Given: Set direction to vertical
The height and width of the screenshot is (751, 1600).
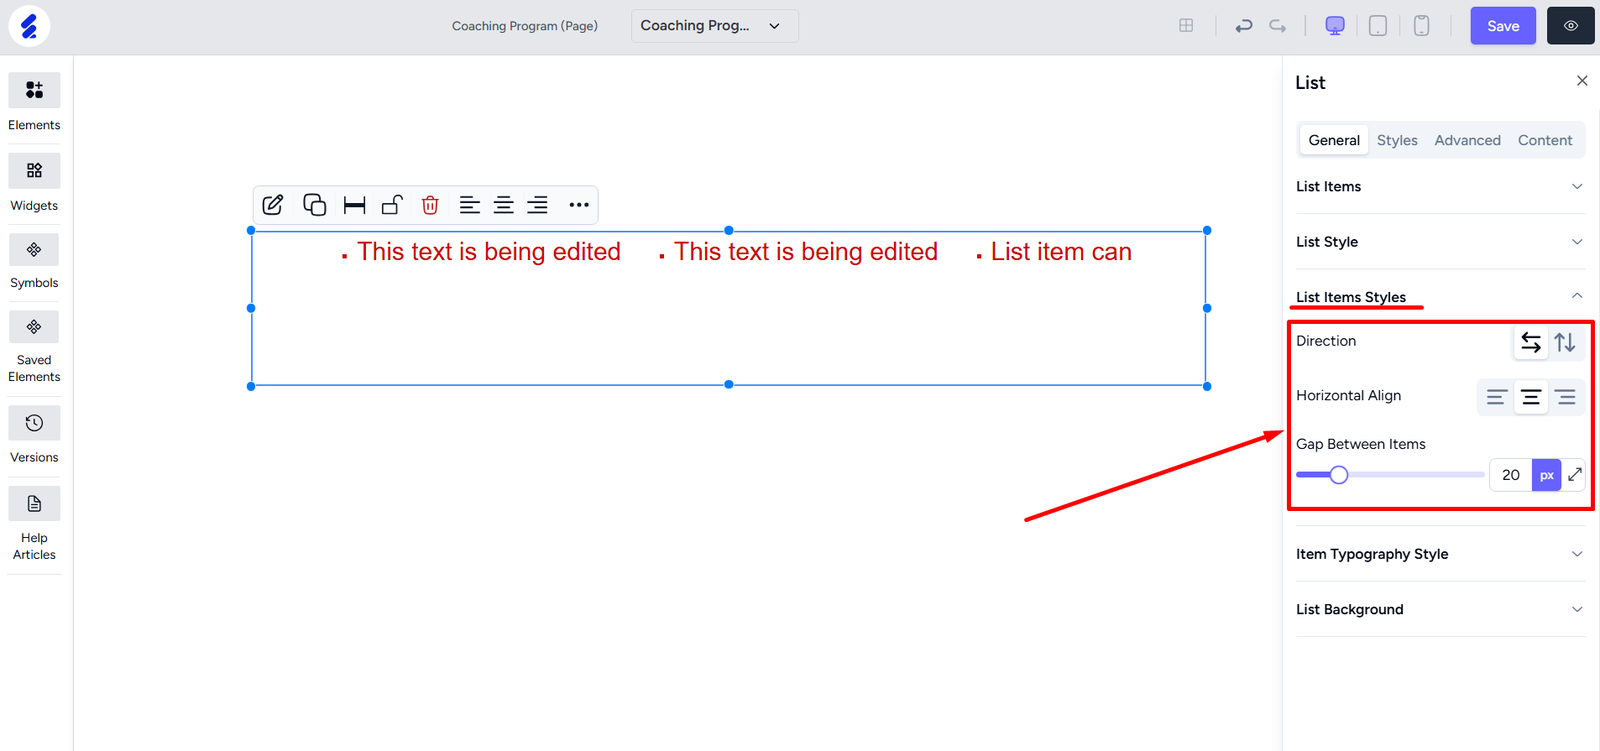Looking at the screenshot, I should (x=1565, y=343).
